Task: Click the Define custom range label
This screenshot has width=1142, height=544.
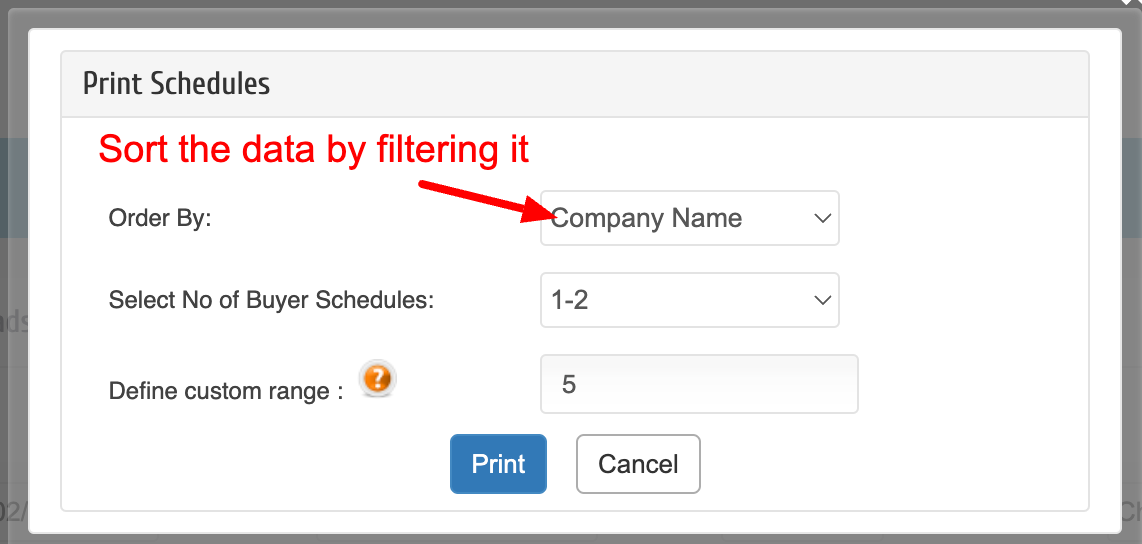Action: 226,391
